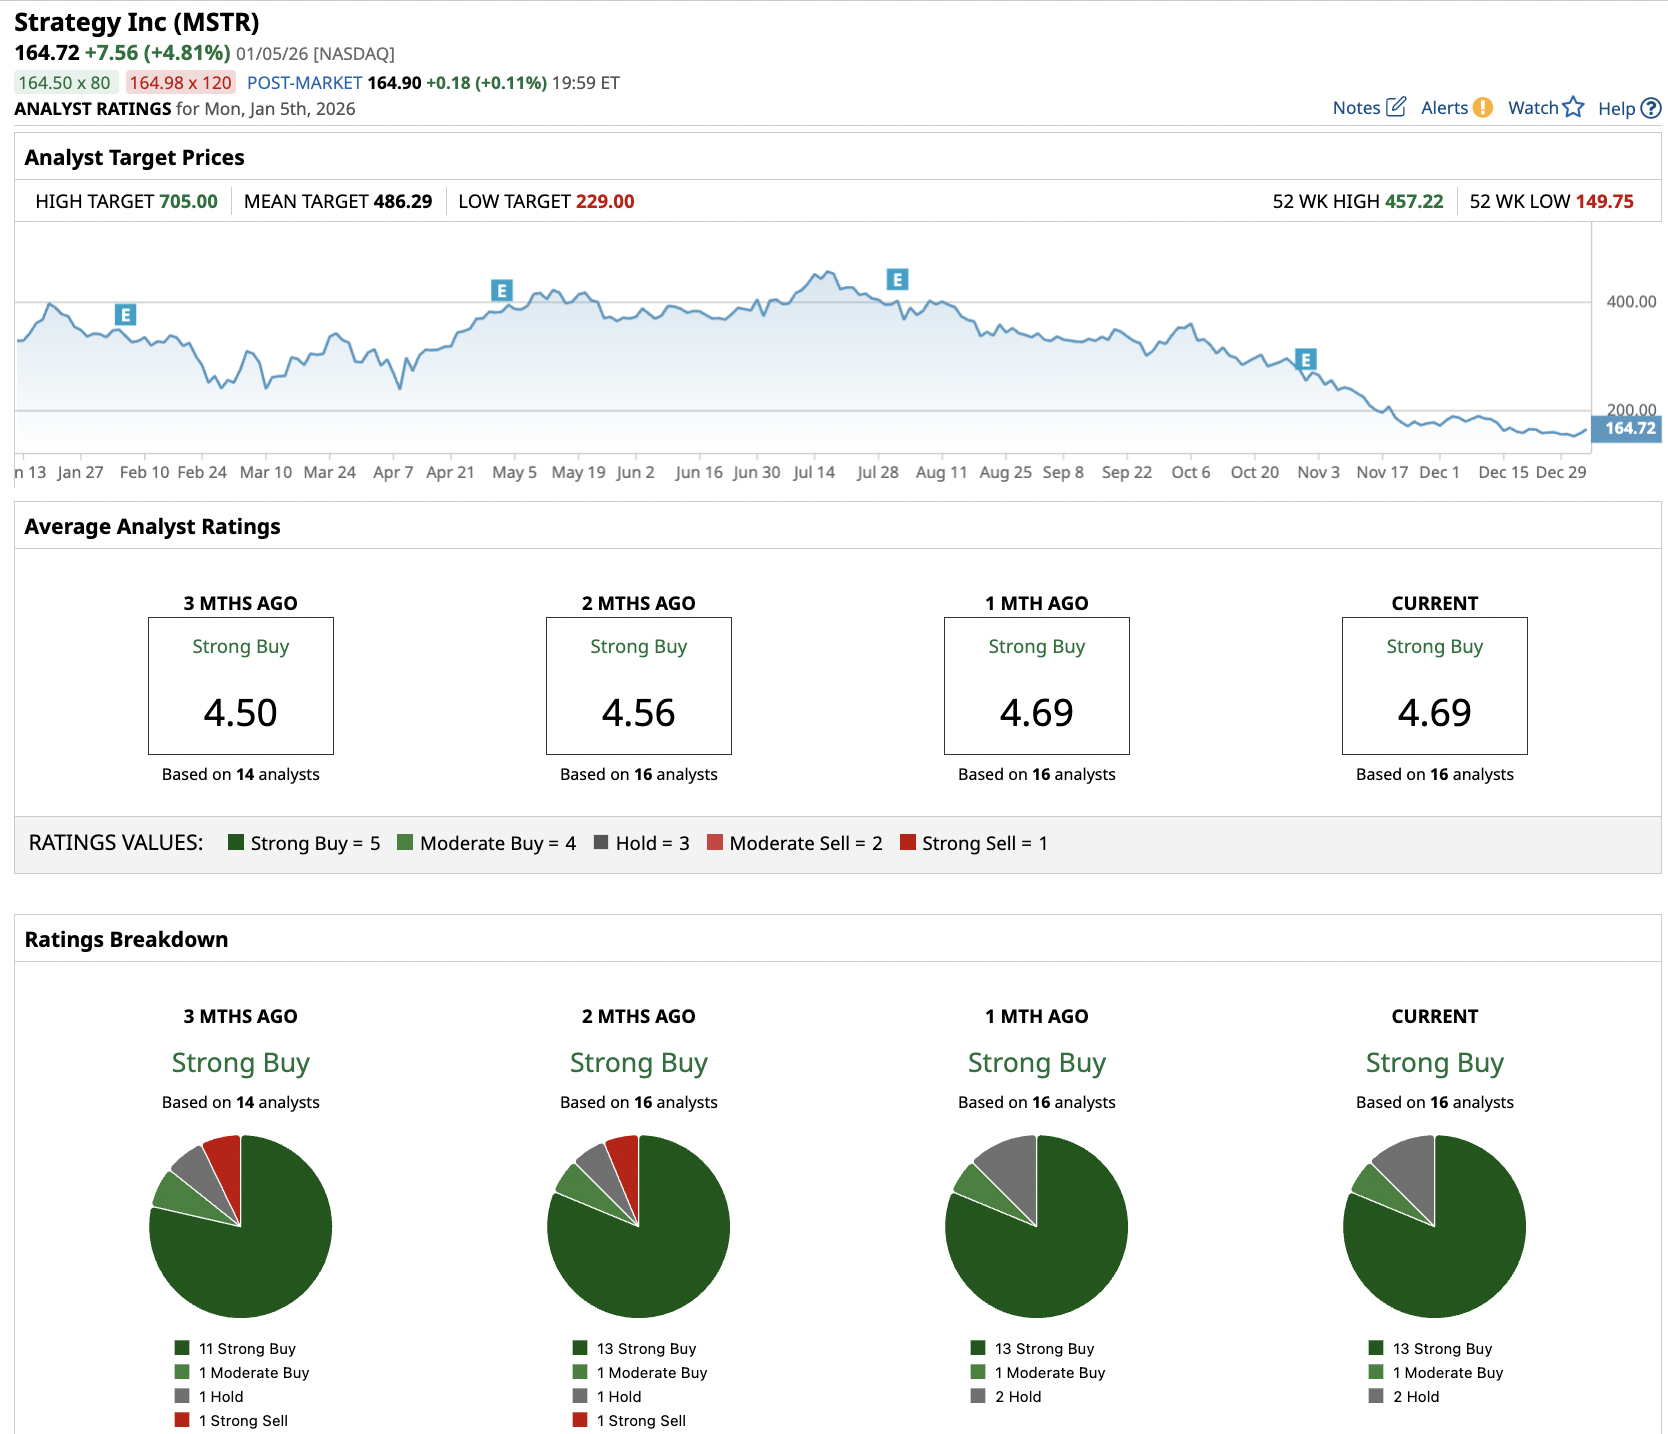Click the earnings marker near Jul 28
Screen dimensions: 1668x1434
point(897,279)
